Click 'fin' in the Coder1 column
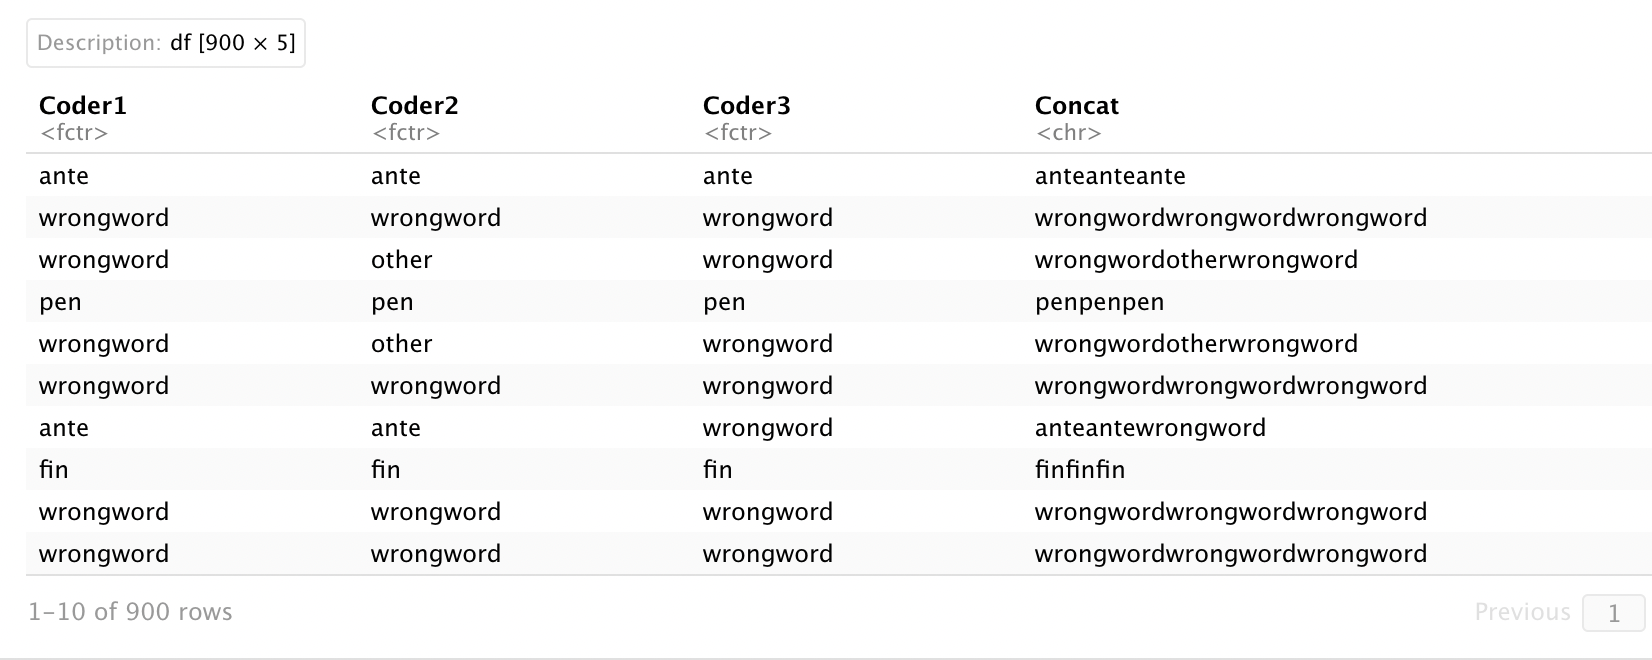 54,470
